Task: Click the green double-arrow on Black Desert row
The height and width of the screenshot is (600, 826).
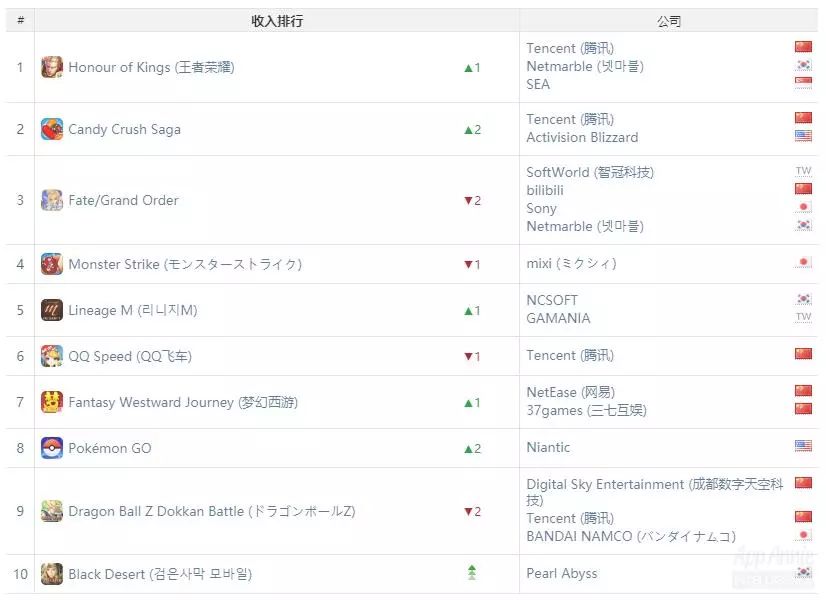Action: [472, 573]
